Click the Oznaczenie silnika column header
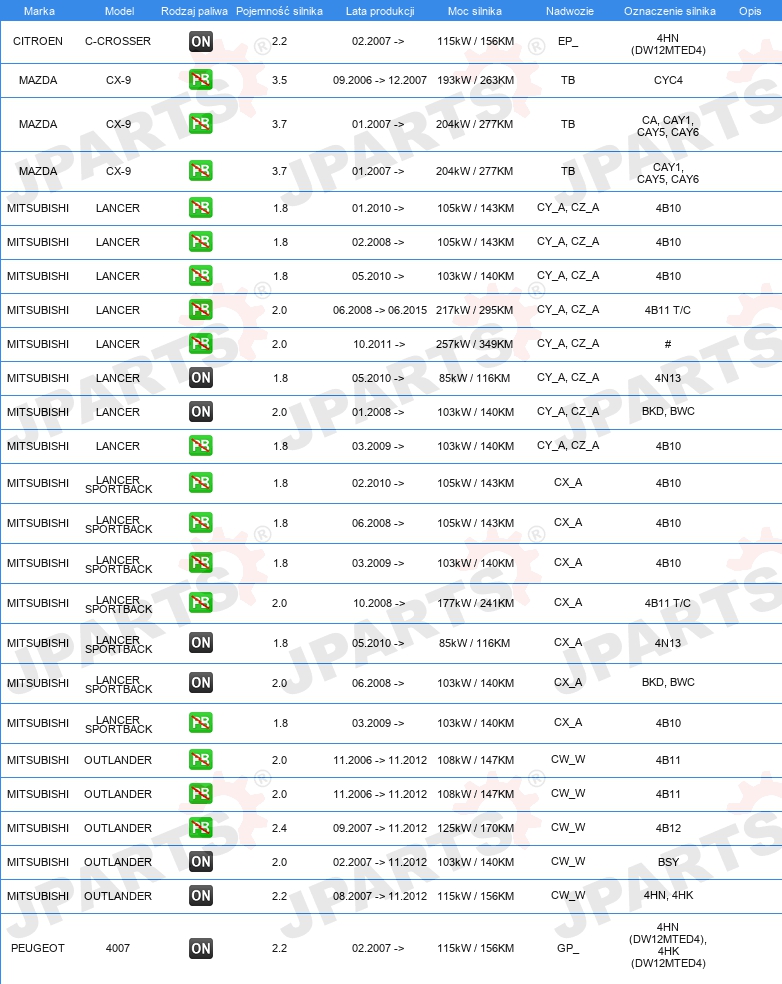Image resolution: width=782 pixels, height=984 pixels. 670,11
